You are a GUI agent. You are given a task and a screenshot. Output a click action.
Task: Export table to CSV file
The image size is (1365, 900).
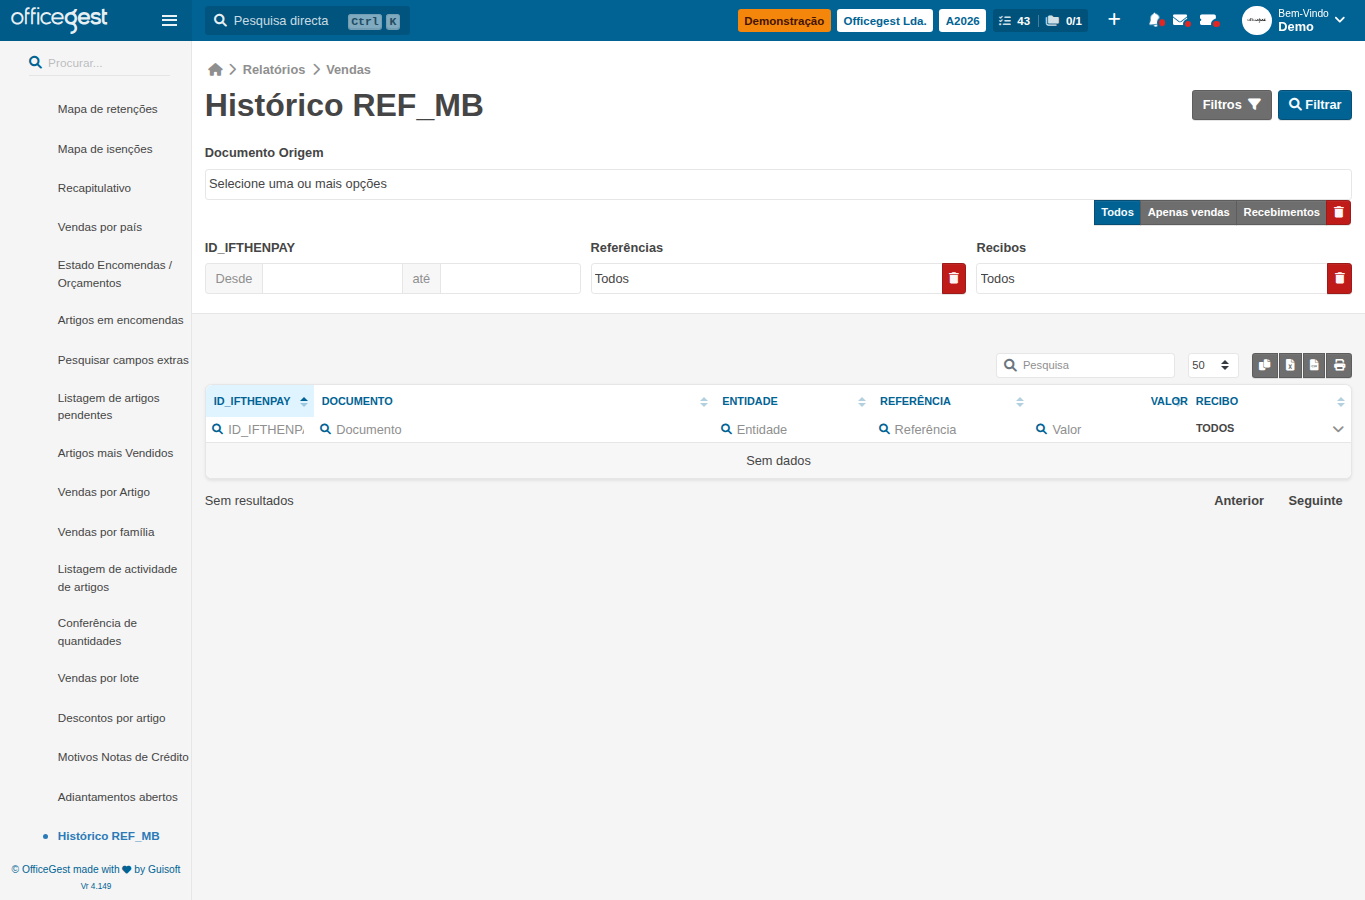click(1314, 365)
